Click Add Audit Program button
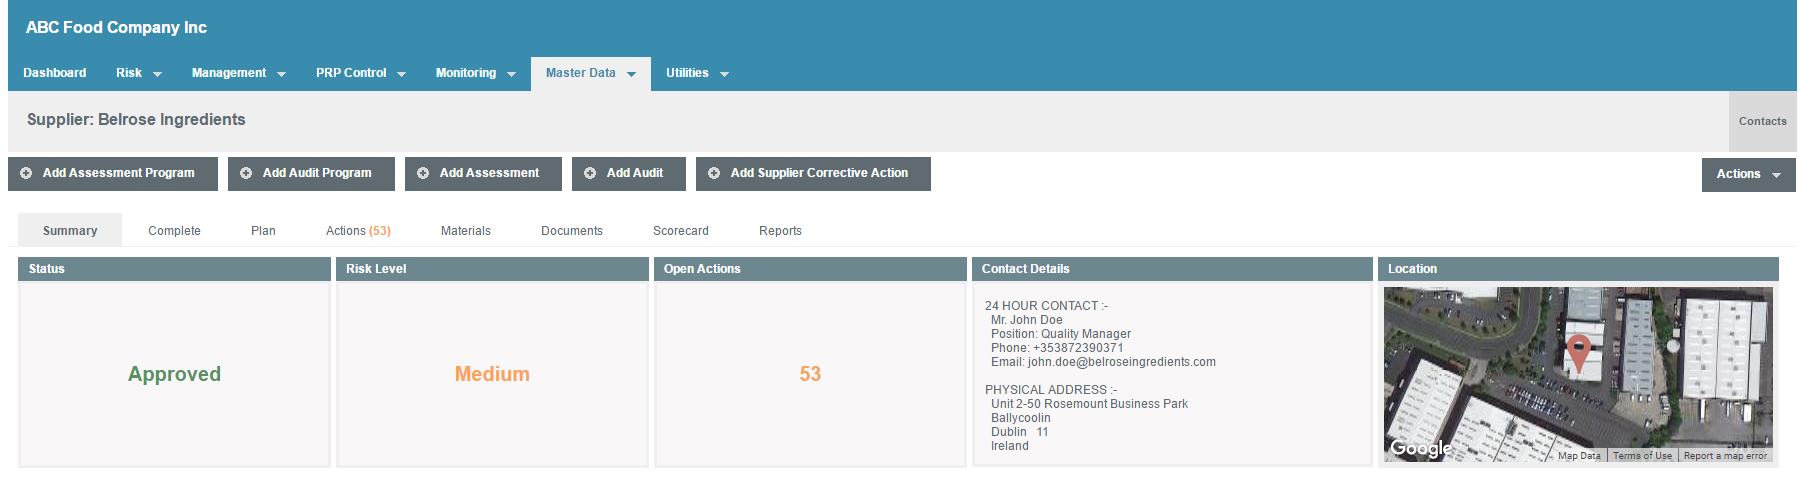The height and width of the screenshot is (491, 1799). 311,173
